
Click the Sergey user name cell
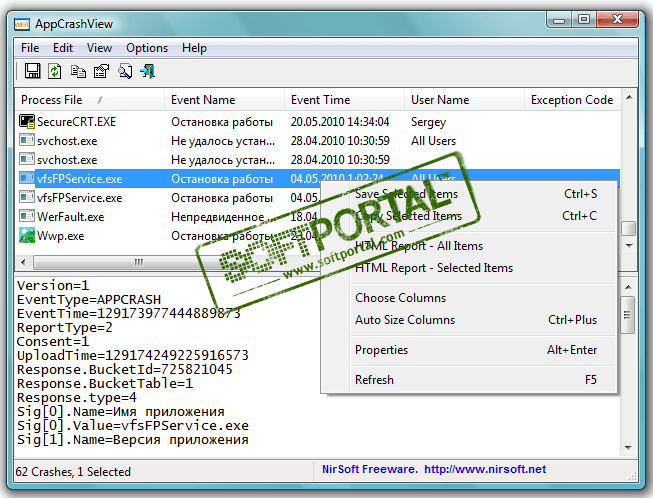coord(428,122)
